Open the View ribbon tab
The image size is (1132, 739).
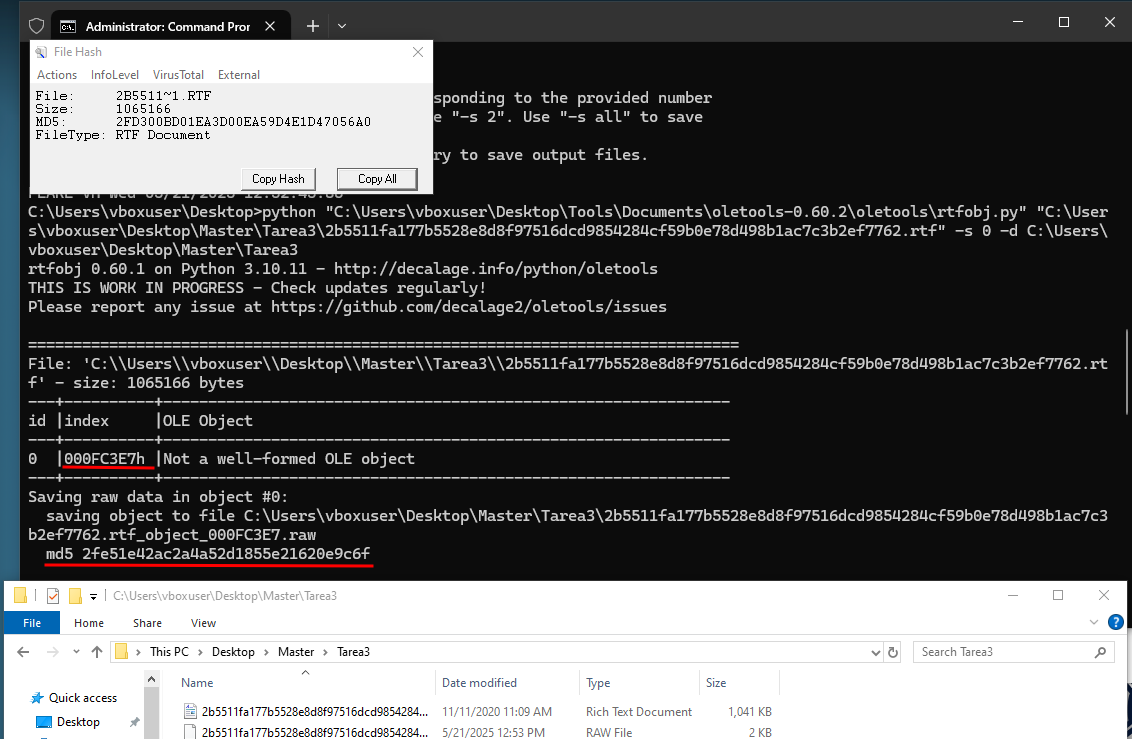click(x=204, y=623)
